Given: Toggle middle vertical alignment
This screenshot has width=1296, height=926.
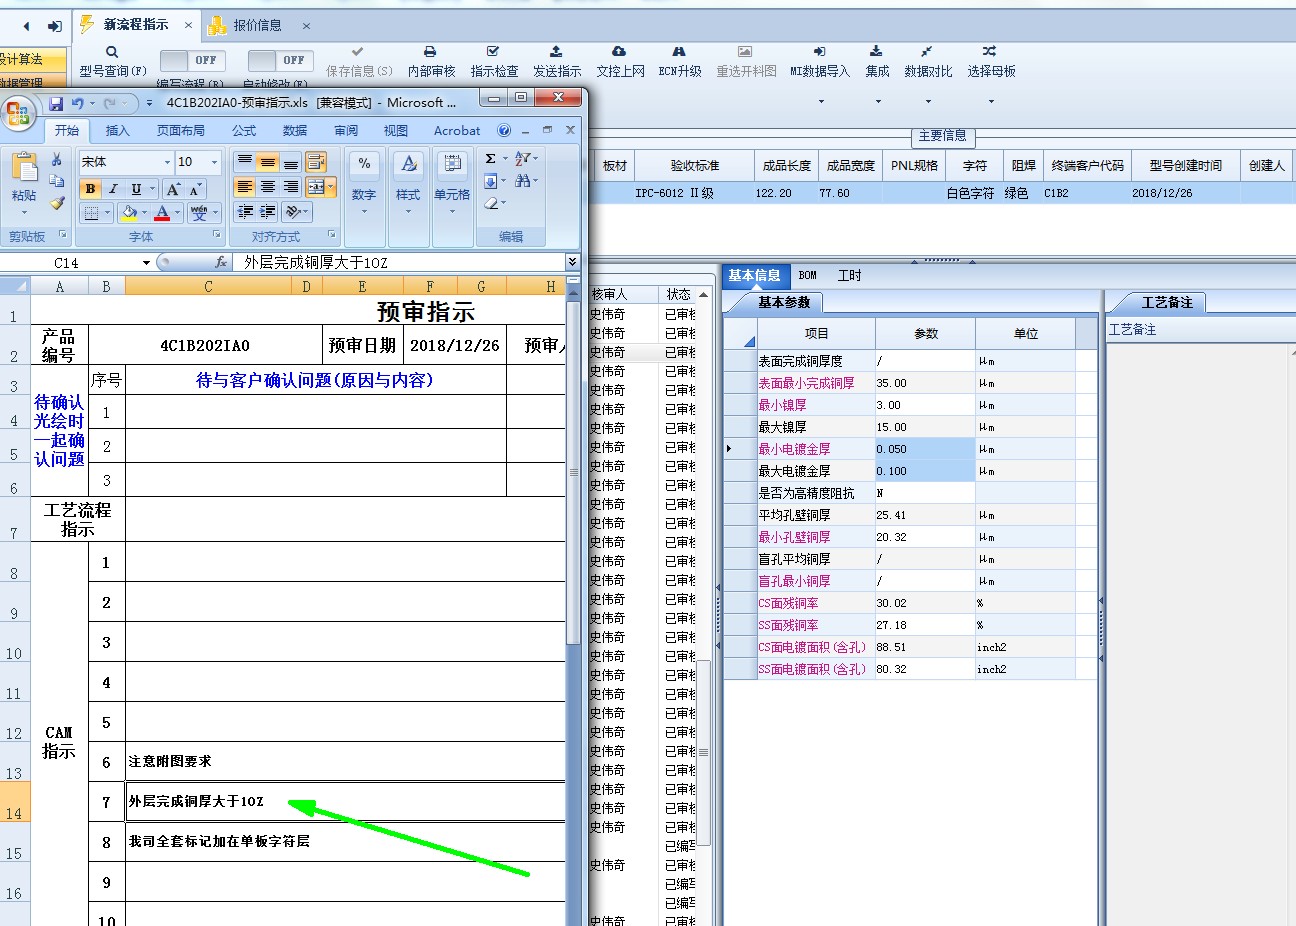Looking at the screenshot, I should tap(267, 162).
